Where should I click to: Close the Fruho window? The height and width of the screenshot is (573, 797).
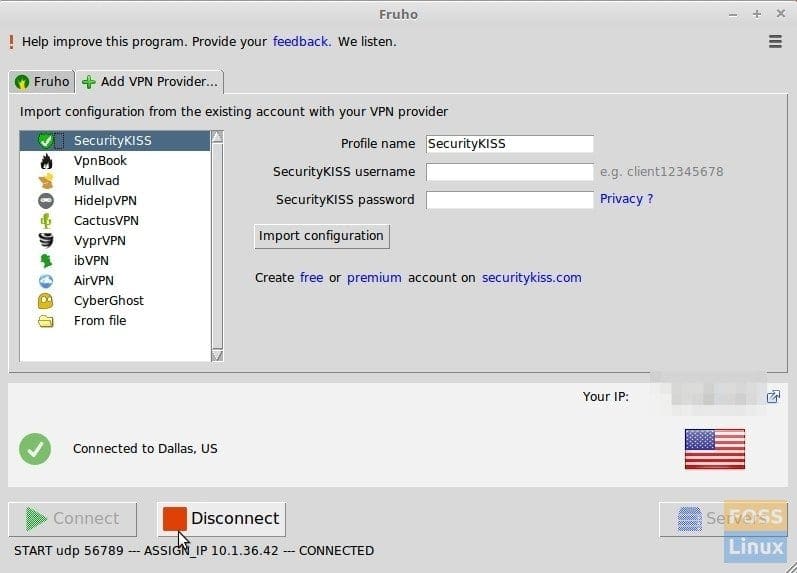pos(781,14)
